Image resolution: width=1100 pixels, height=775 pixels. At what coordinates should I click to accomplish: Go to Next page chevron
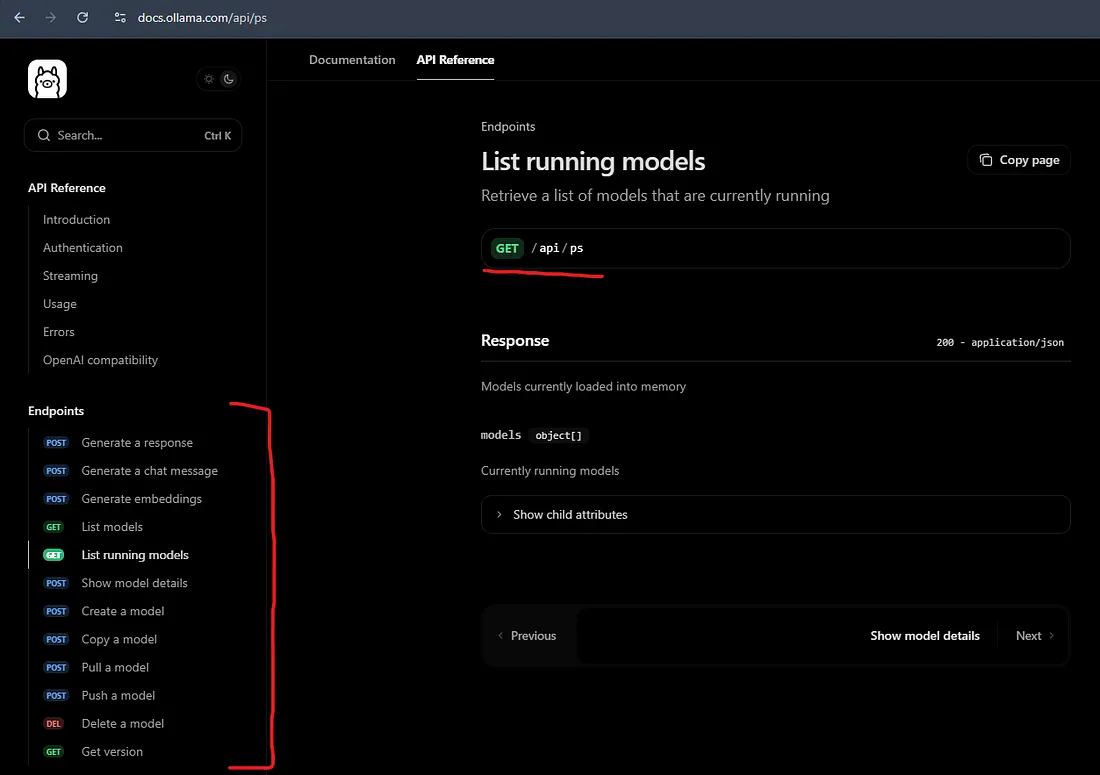click(1050, 635)
